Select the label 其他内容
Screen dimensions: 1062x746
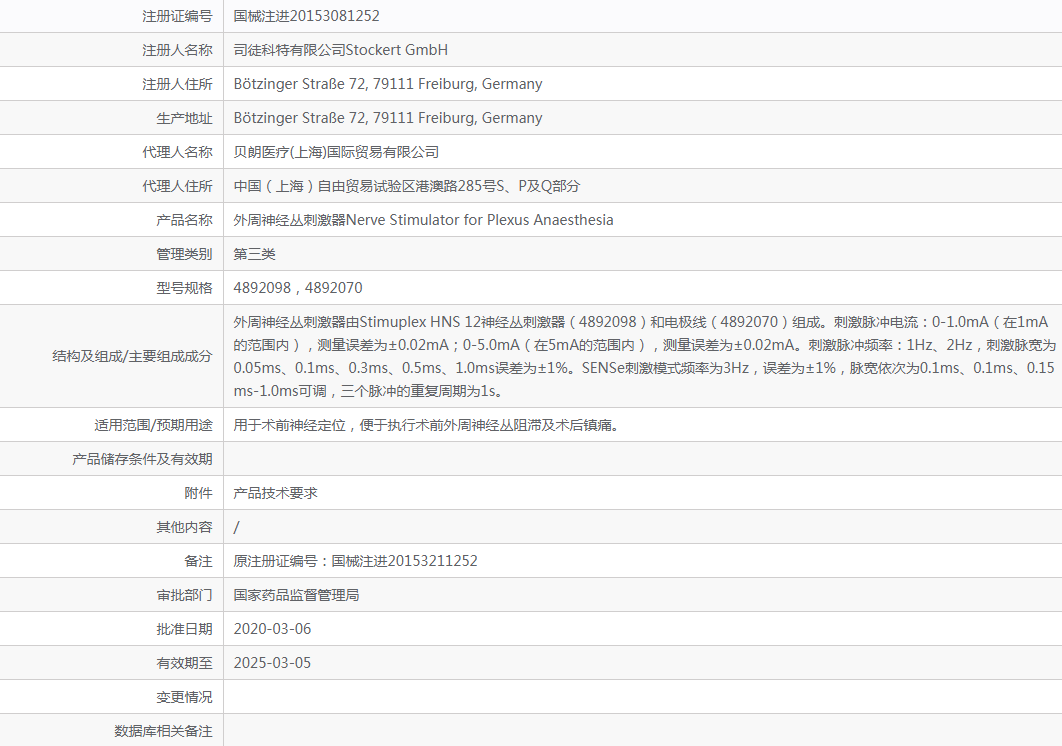click(184, 527)
